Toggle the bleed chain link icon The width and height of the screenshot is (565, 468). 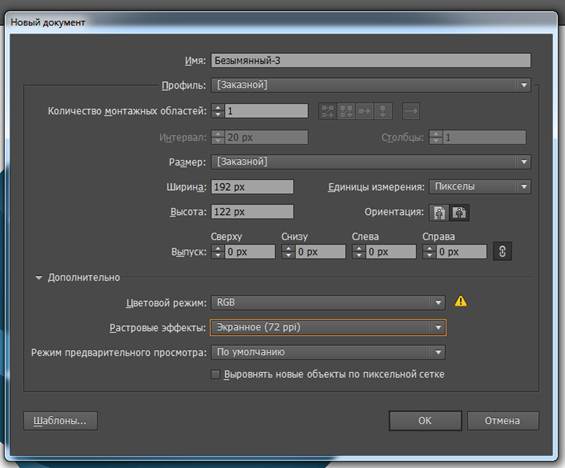pyautogui.click(x=502, y=251)
